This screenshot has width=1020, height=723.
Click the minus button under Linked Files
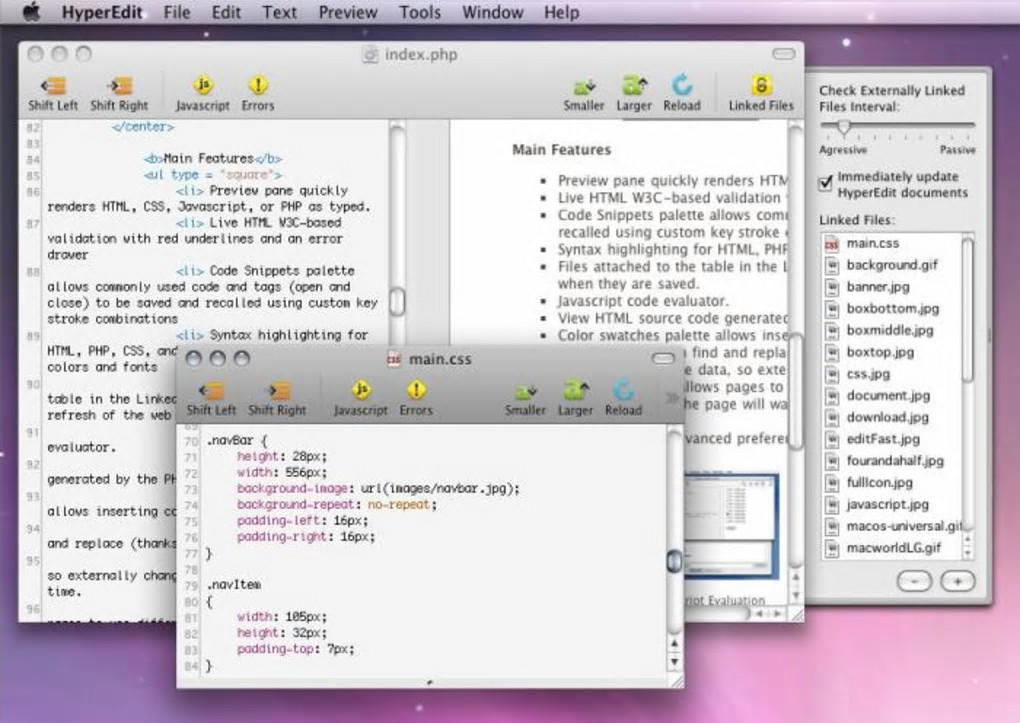pos(914,581)
